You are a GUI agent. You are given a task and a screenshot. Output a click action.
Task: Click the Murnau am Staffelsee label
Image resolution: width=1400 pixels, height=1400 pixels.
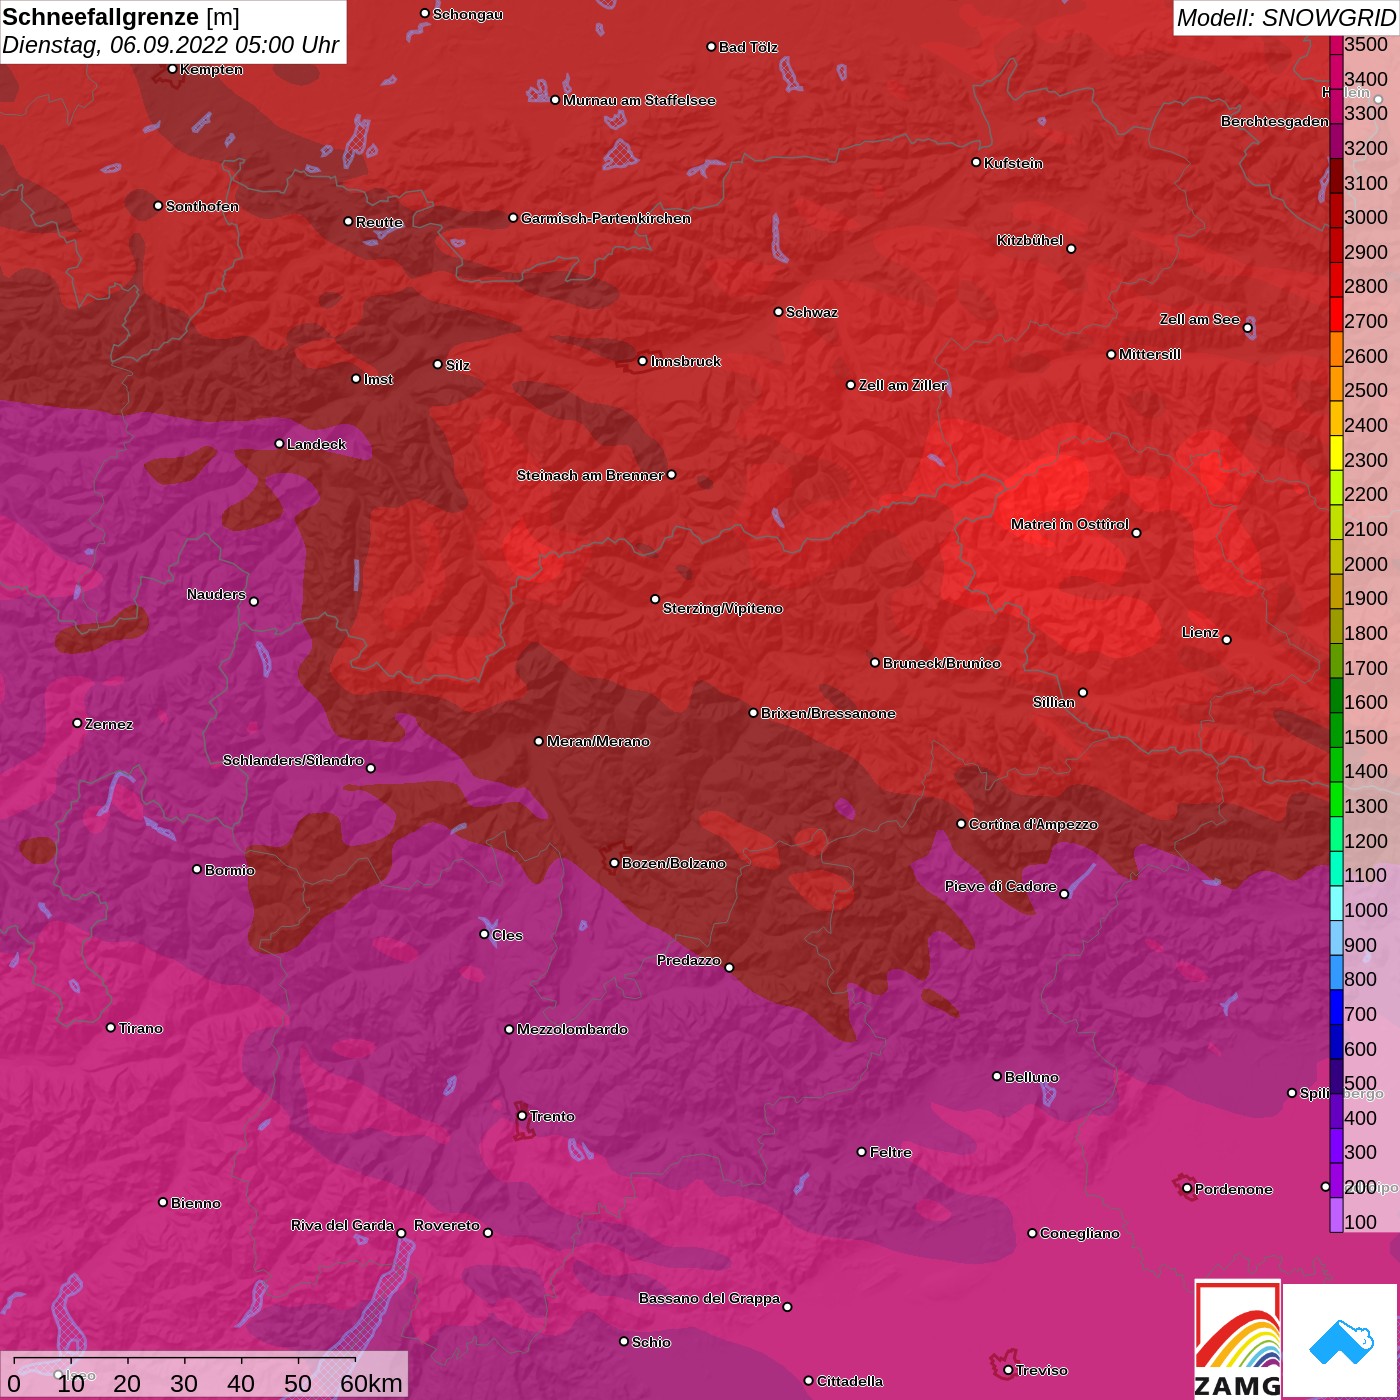click(639, 100)
